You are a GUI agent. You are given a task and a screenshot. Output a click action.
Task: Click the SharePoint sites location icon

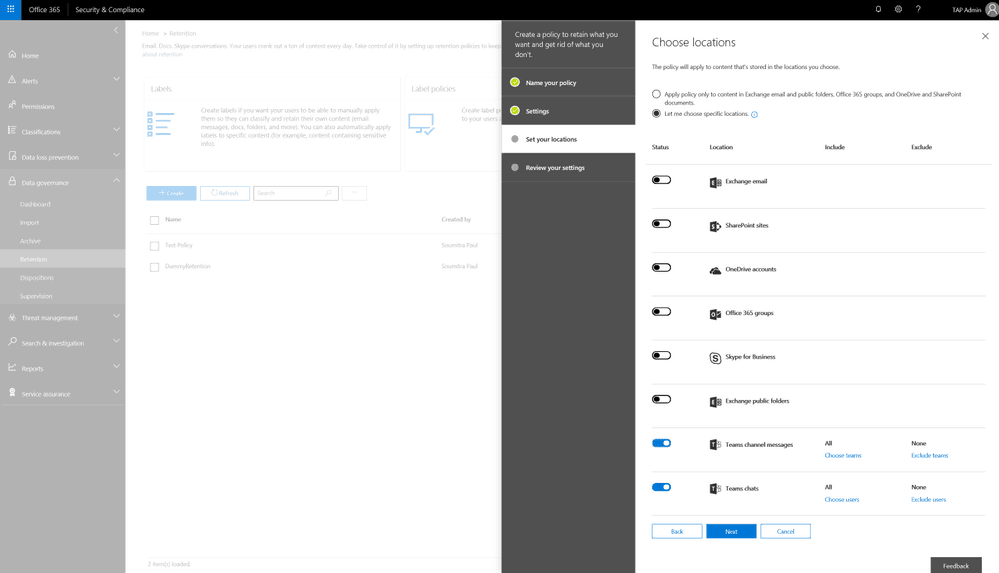(x=715, y=226)
